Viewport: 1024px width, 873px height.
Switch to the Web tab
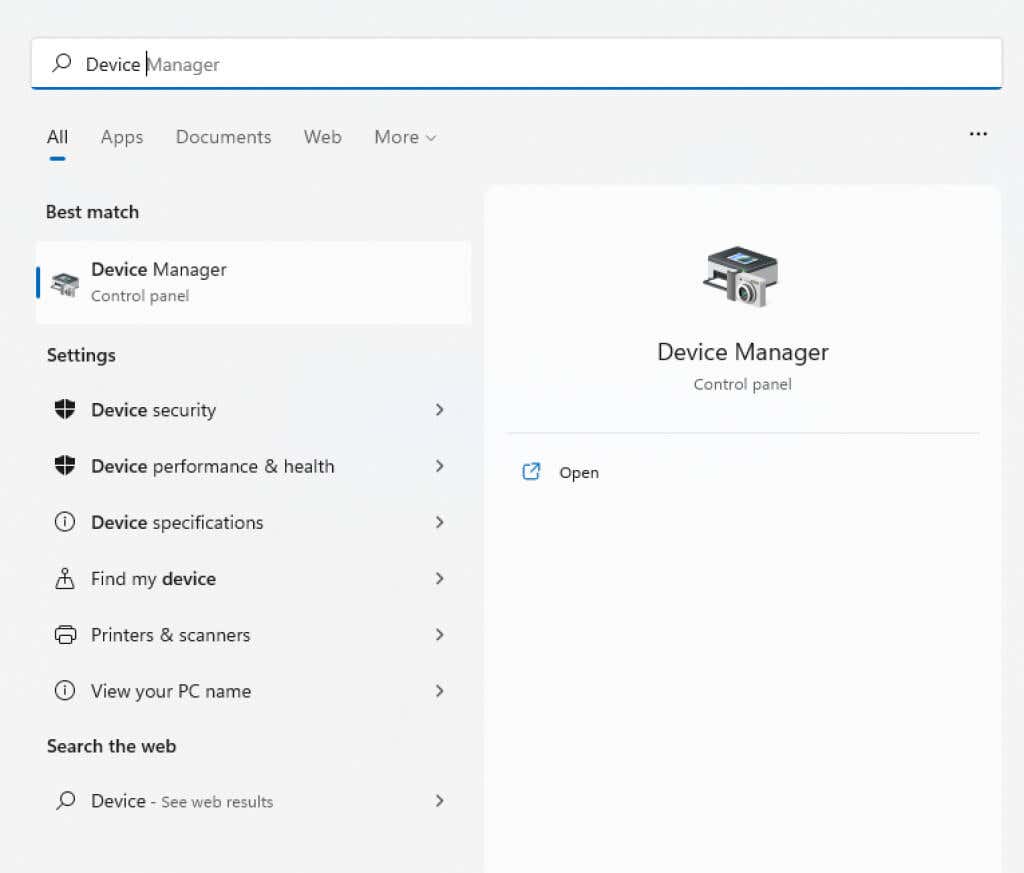pyautogui.click(x=323, y=137)
